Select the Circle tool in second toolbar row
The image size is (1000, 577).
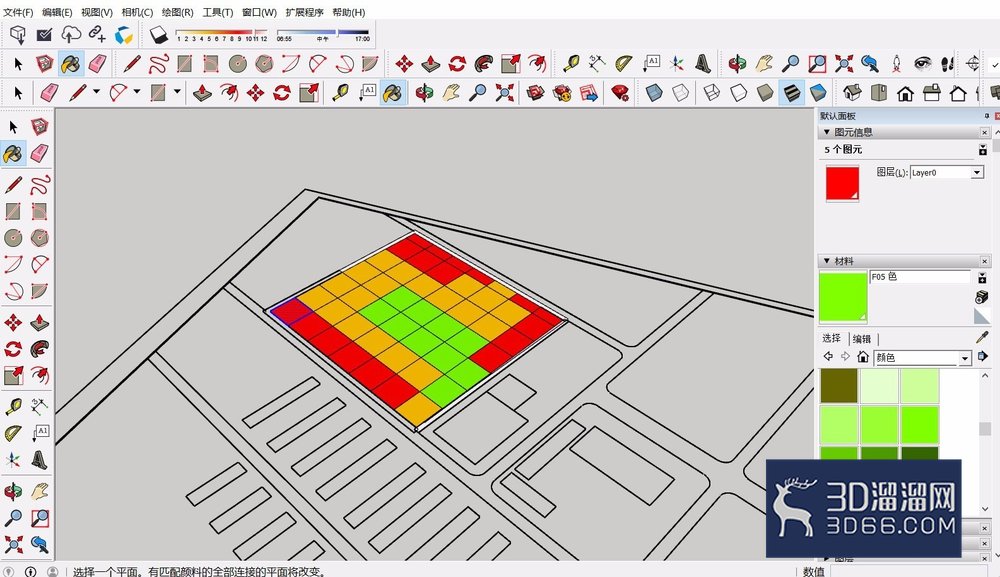(238, 64)
